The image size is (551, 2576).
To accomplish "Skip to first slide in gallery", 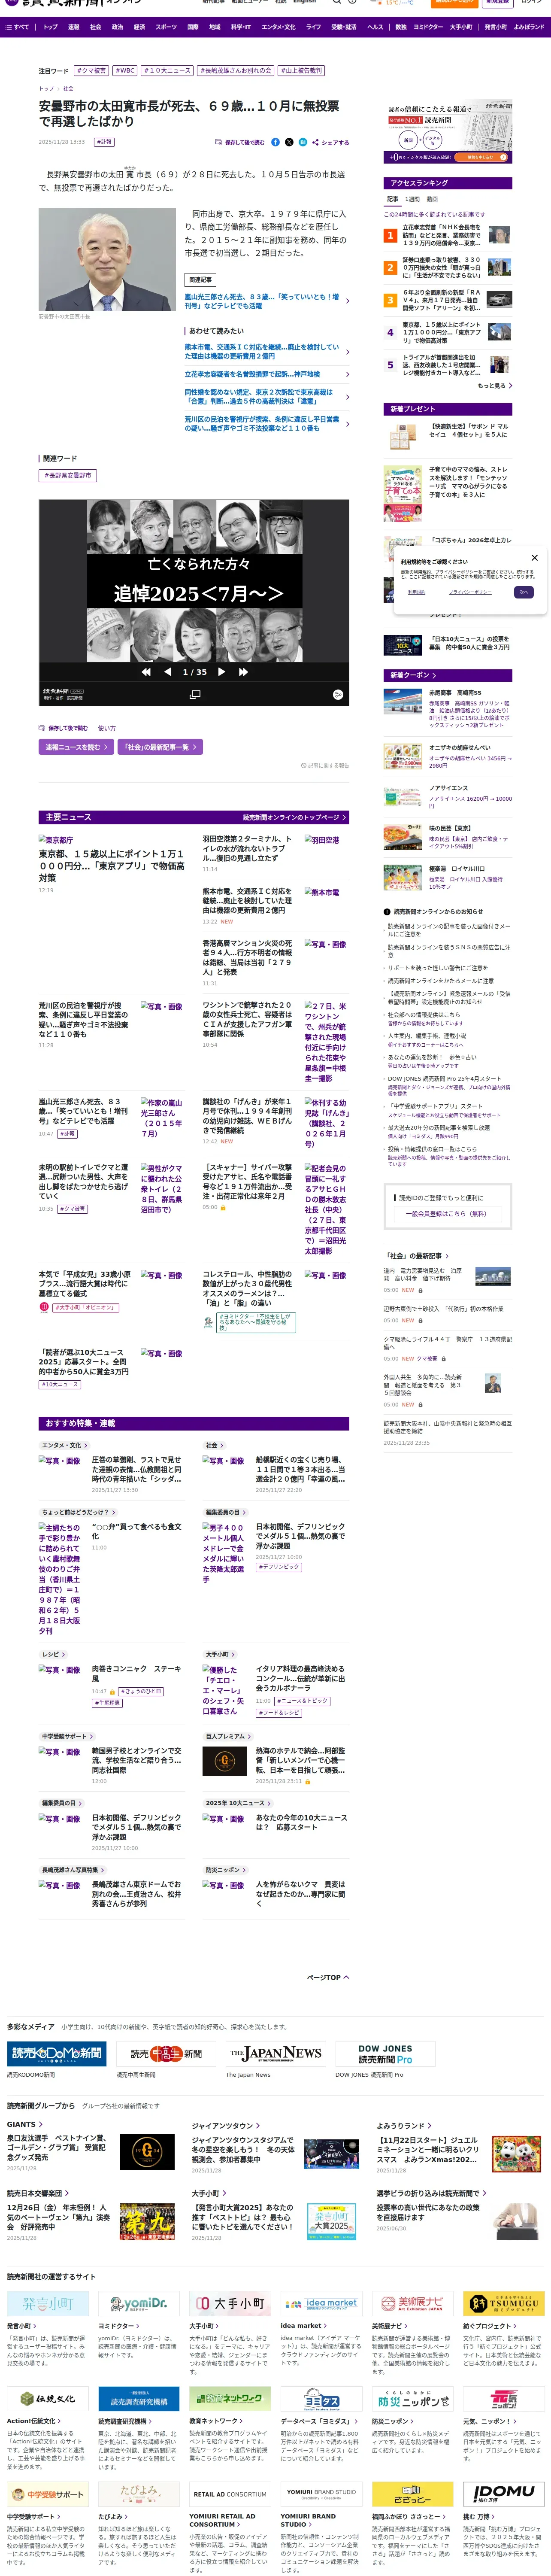I will pos(146,672).
